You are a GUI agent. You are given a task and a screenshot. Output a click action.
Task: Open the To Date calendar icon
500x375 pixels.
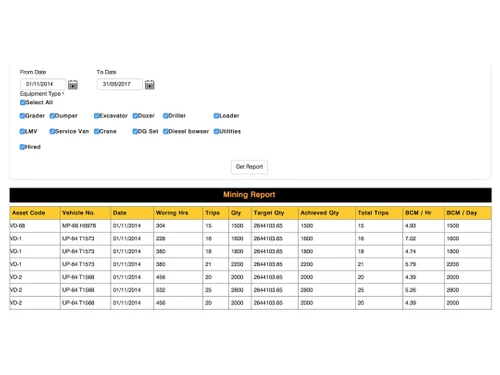[150, 85]
